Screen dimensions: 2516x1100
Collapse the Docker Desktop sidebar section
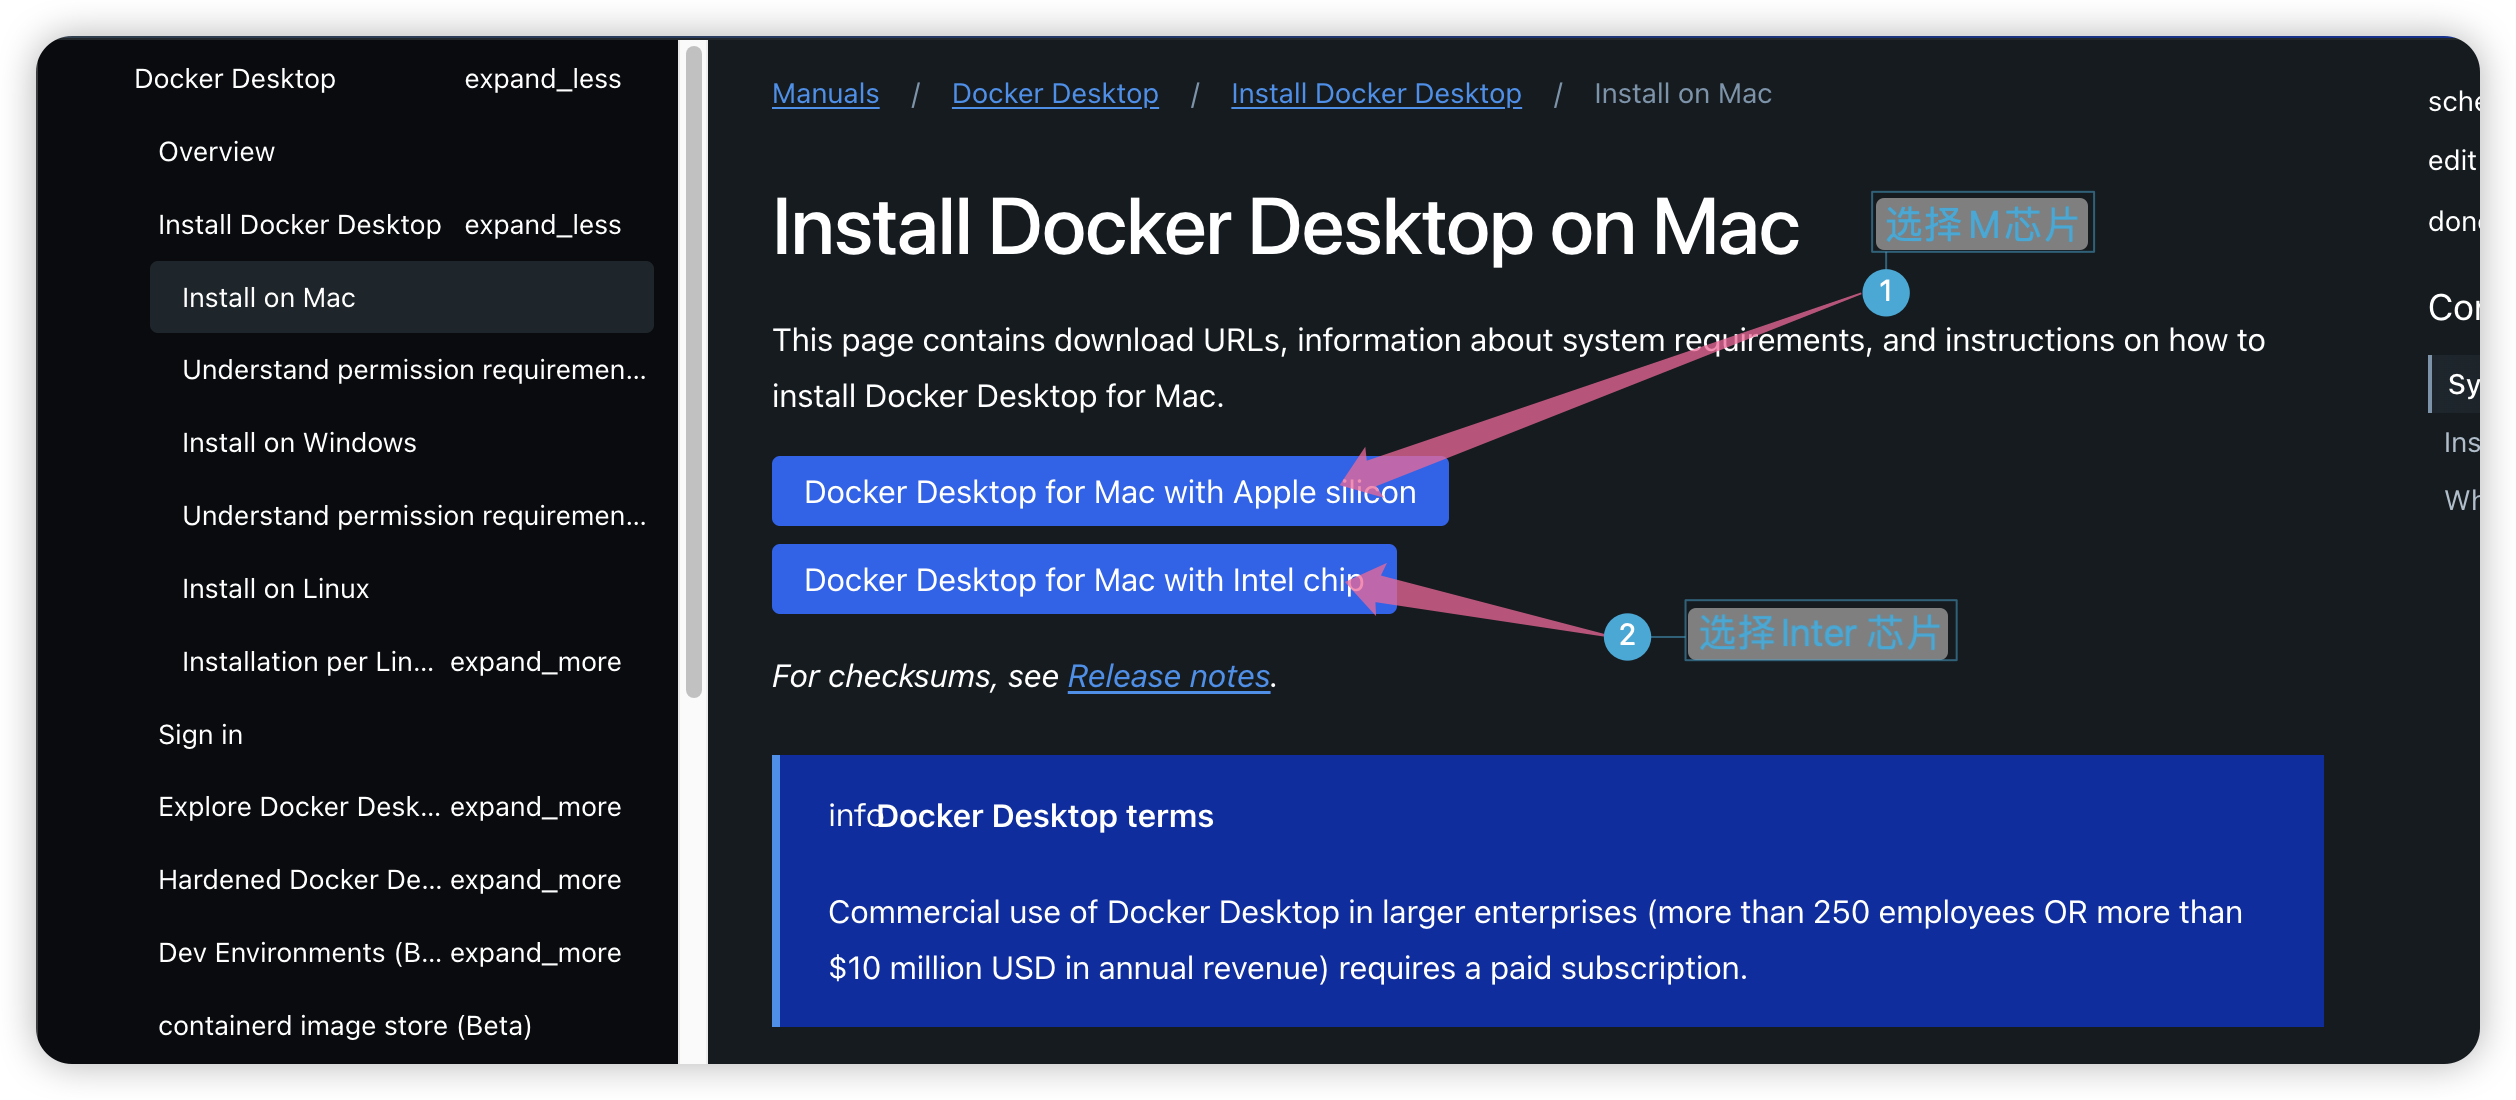point(541,78)
